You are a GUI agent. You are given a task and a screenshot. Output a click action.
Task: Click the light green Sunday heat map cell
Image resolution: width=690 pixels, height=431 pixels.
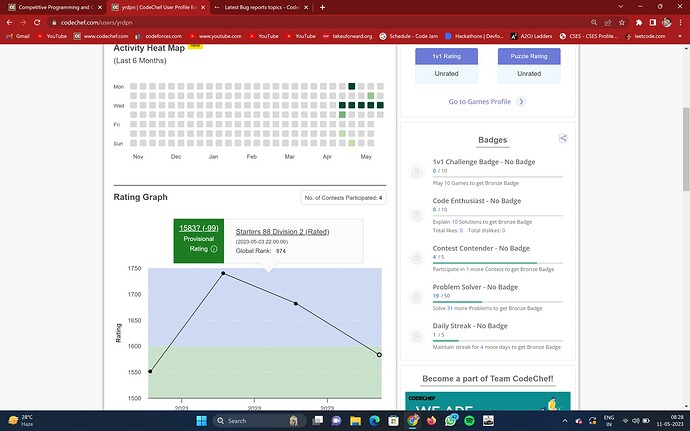(352, 143)
